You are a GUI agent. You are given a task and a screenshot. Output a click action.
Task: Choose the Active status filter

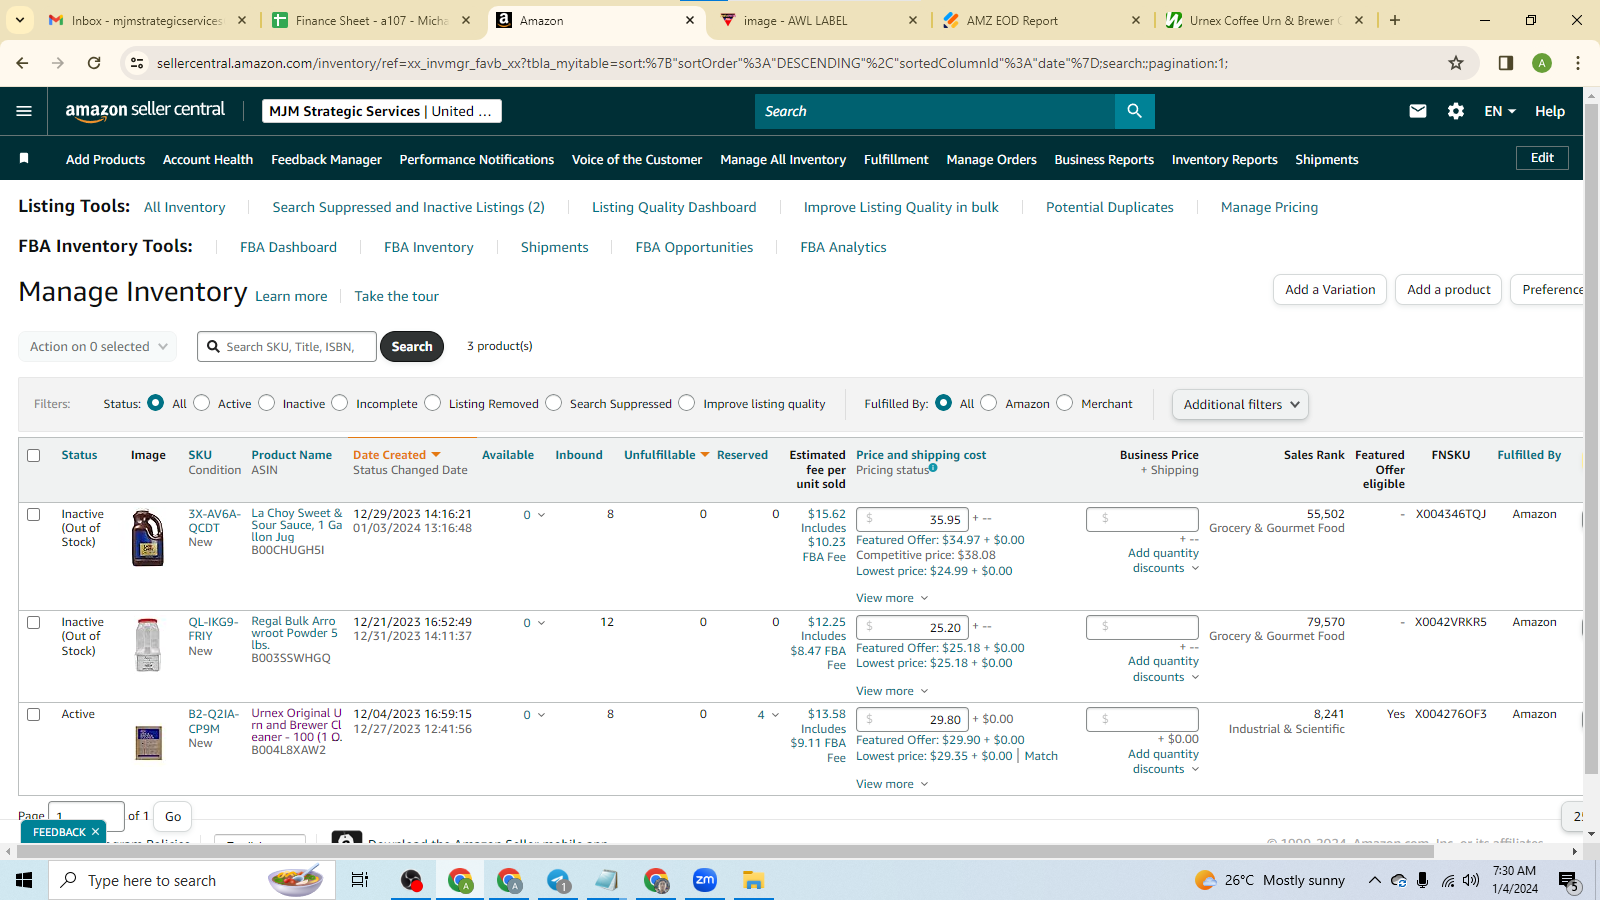click(x=202, y=403)
